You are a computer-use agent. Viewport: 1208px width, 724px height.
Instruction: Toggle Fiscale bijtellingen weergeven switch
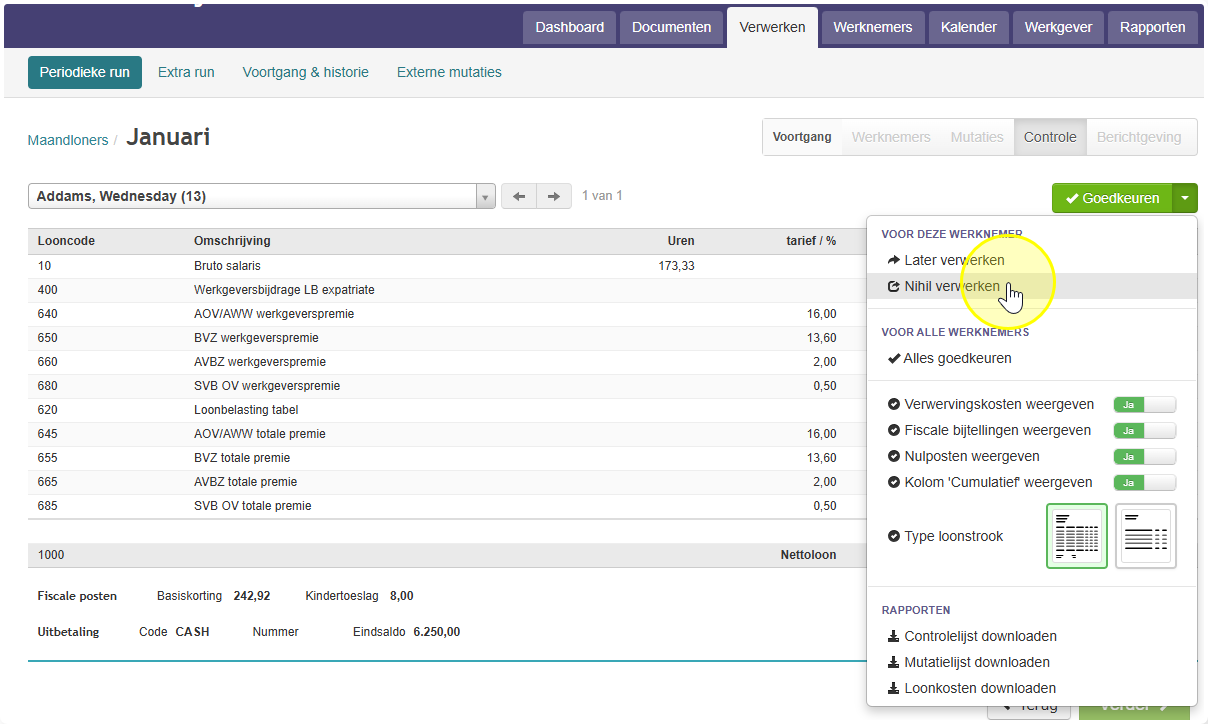pos(1145,431)
